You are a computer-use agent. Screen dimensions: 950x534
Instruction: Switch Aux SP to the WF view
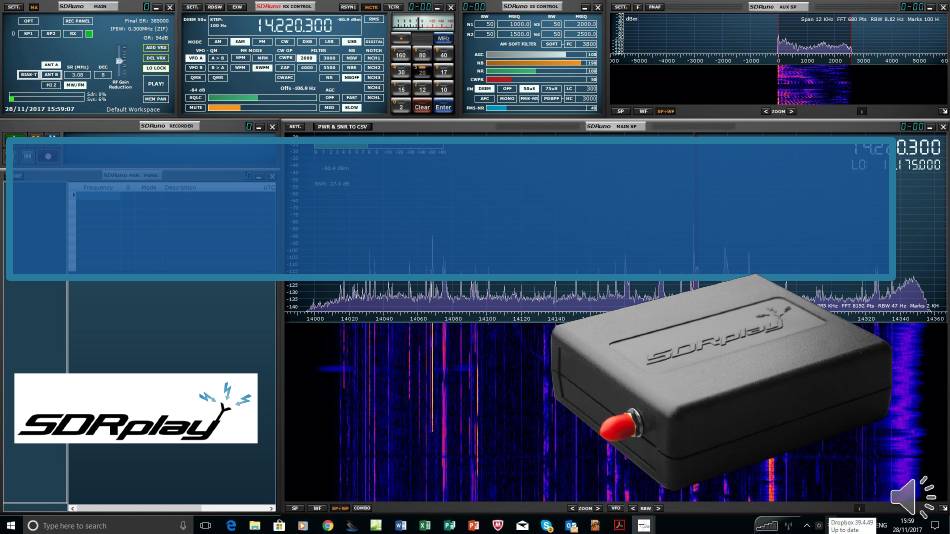click(x=643, y=111)
